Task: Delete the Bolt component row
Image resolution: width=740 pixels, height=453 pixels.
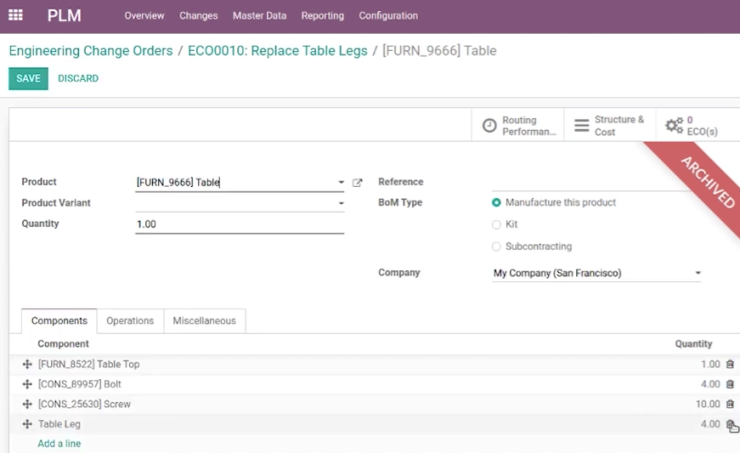Action: [730, 384]
